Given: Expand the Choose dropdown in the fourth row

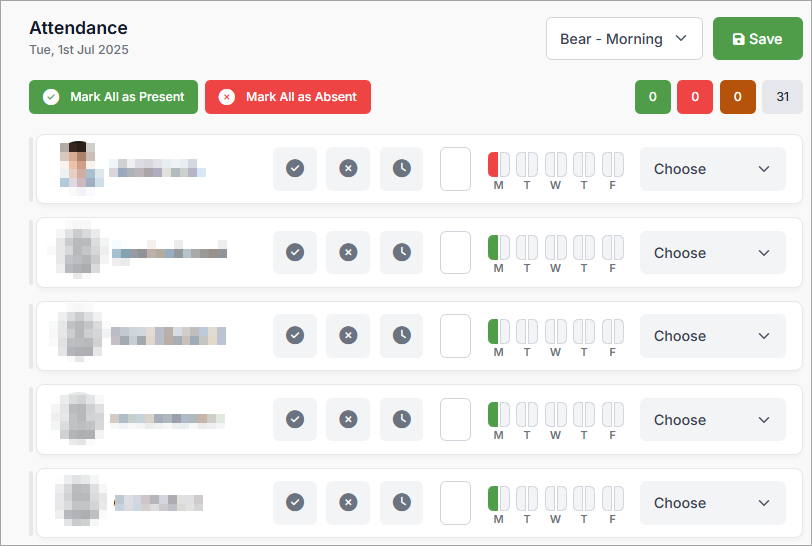Looking at the screenshot, I should (x=712, y=419).
